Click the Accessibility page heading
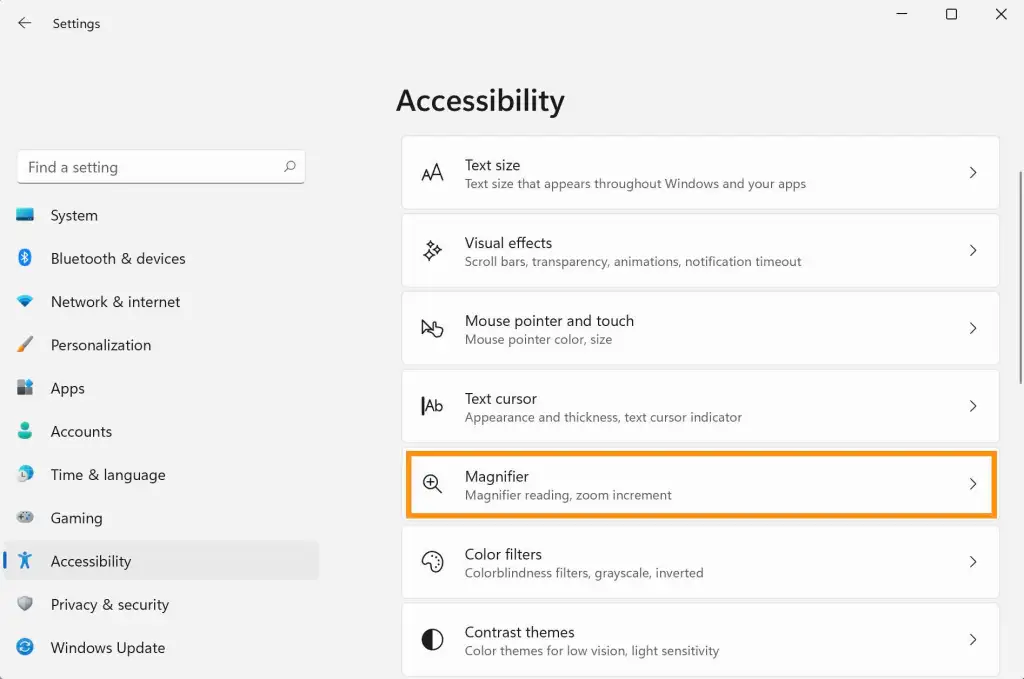This screenshot has width=1024, height=679. click(x=480, y=101)
